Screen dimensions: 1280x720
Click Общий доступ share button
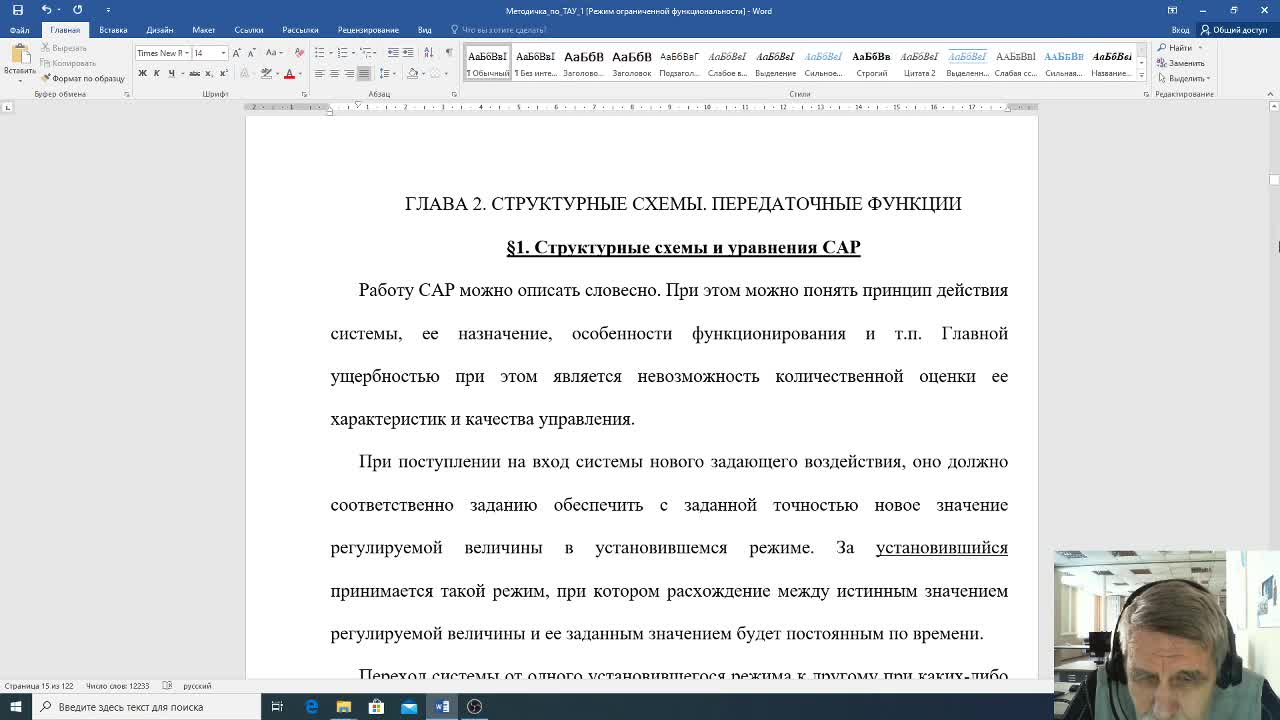click(x=1234, y=30)
